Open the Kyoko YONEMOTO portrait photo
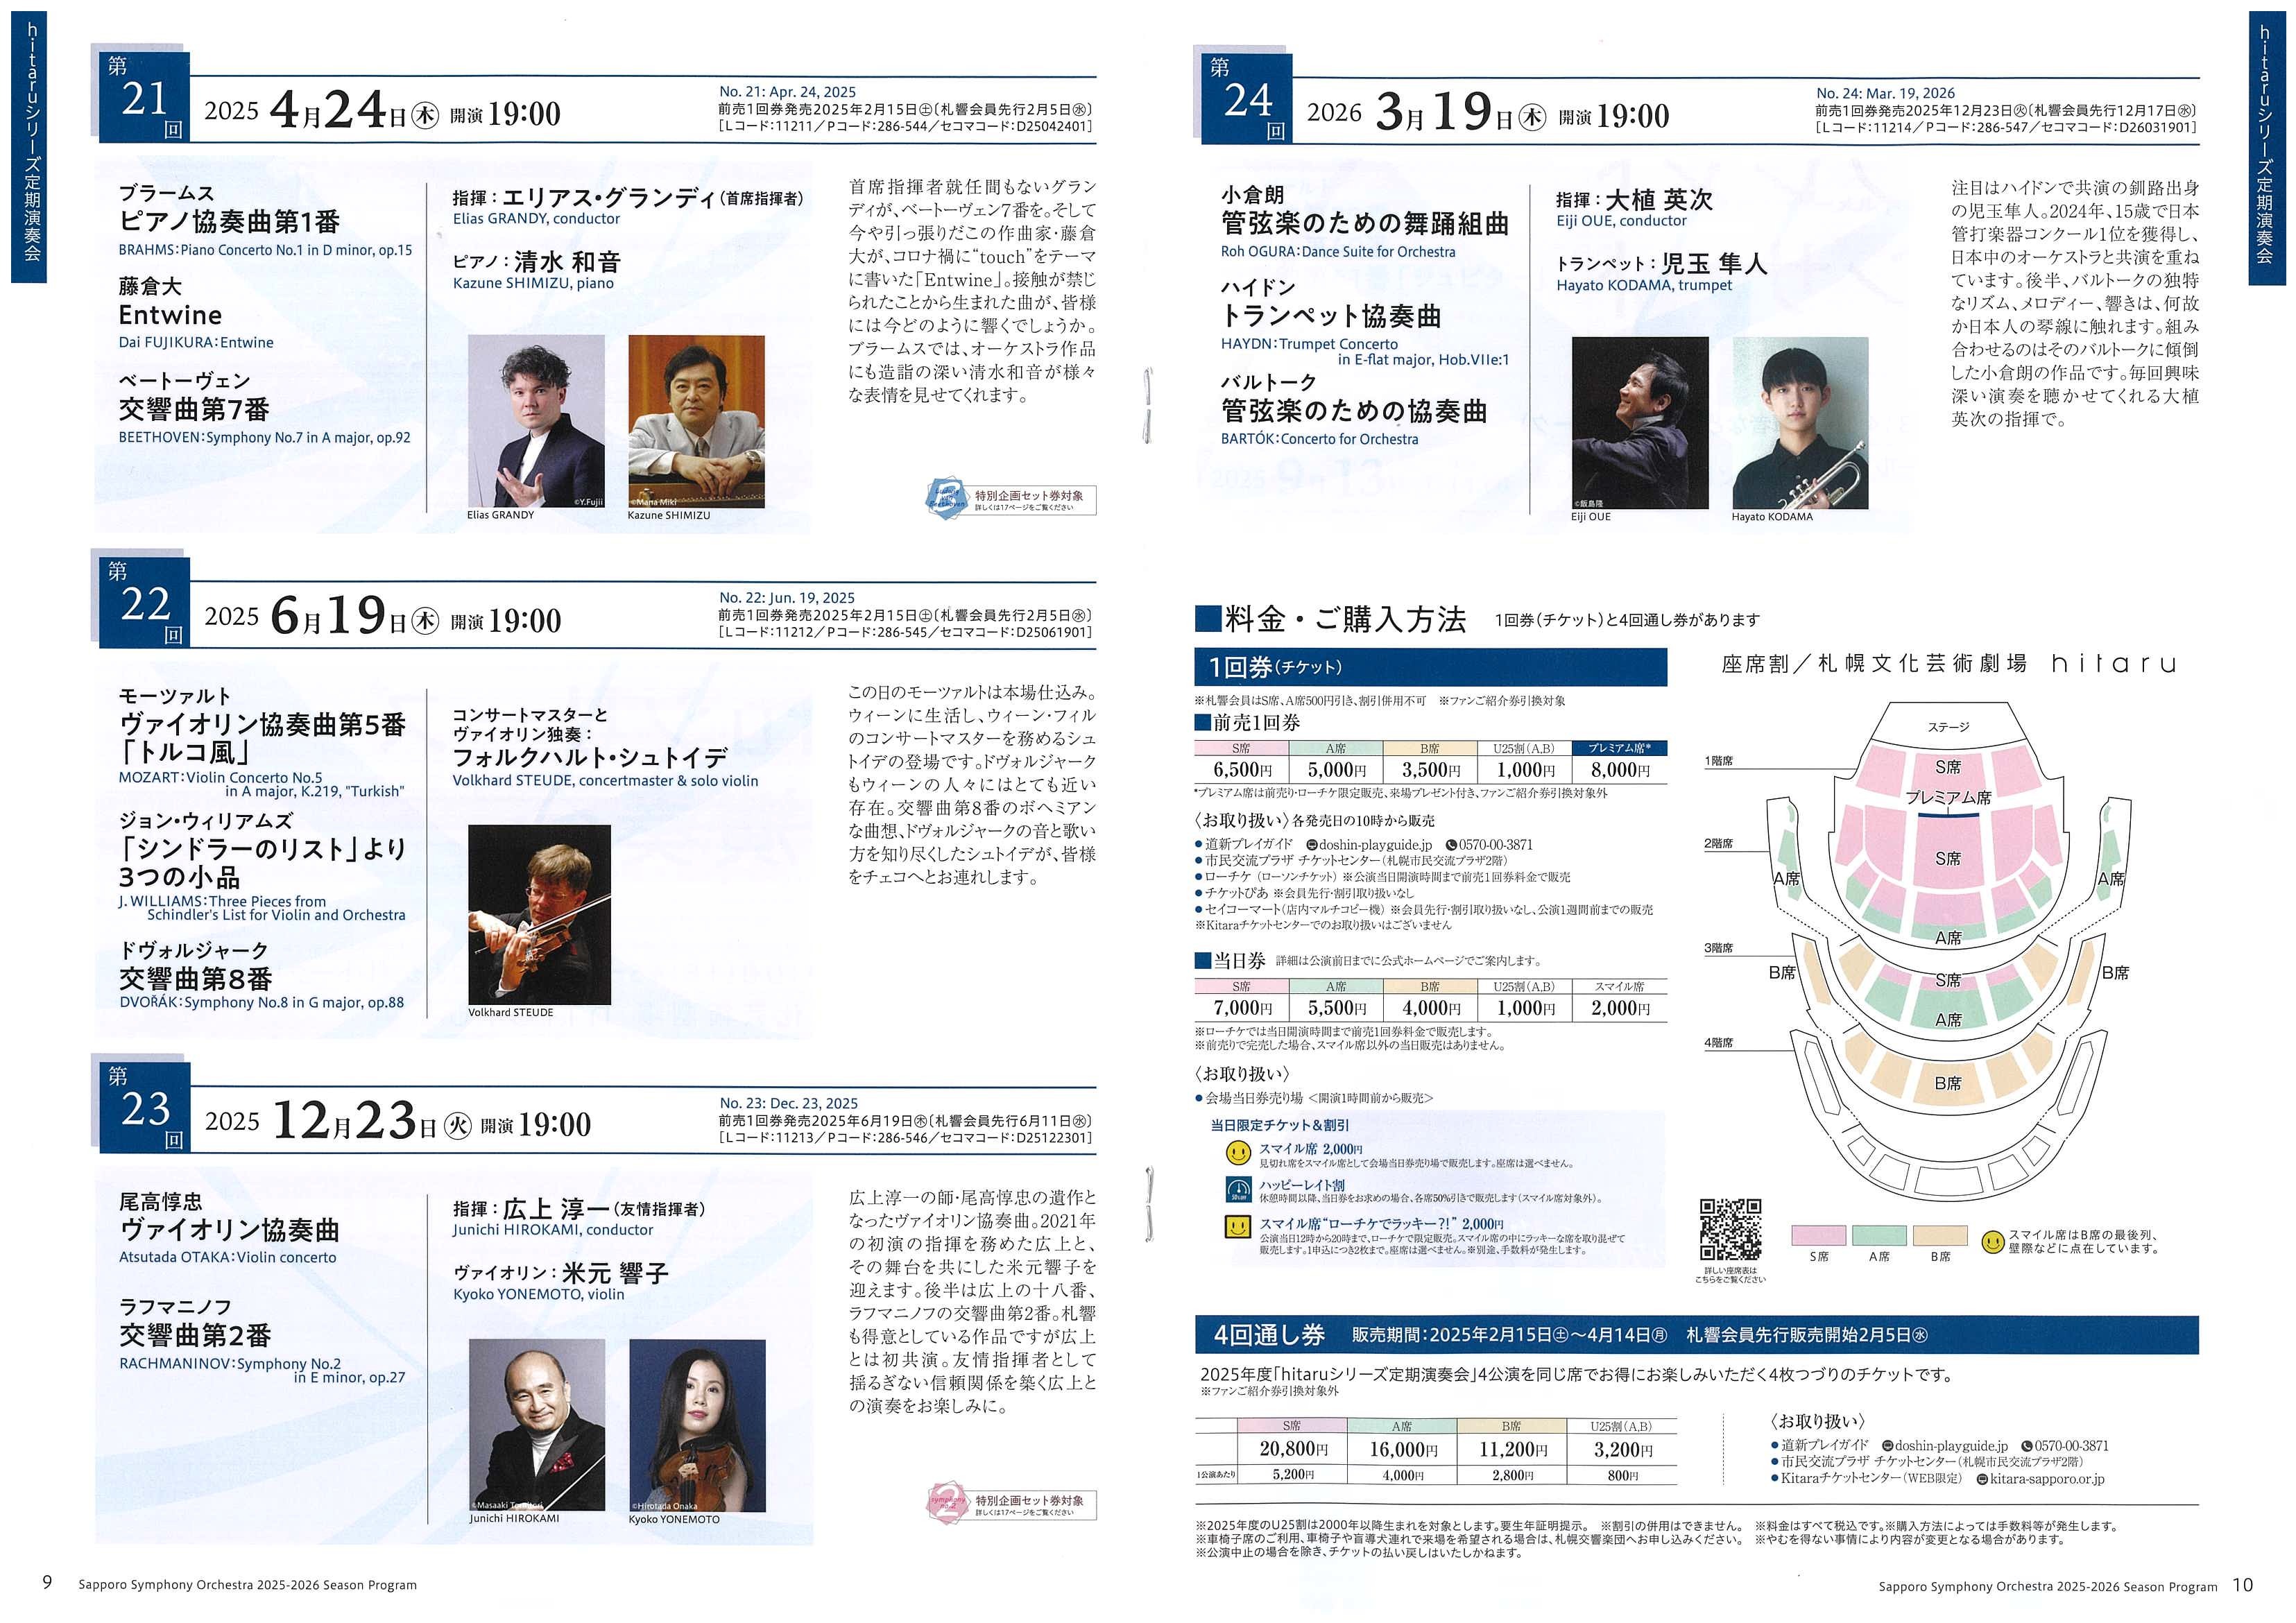The image size is (2296, 1623). pos(697,1425)
